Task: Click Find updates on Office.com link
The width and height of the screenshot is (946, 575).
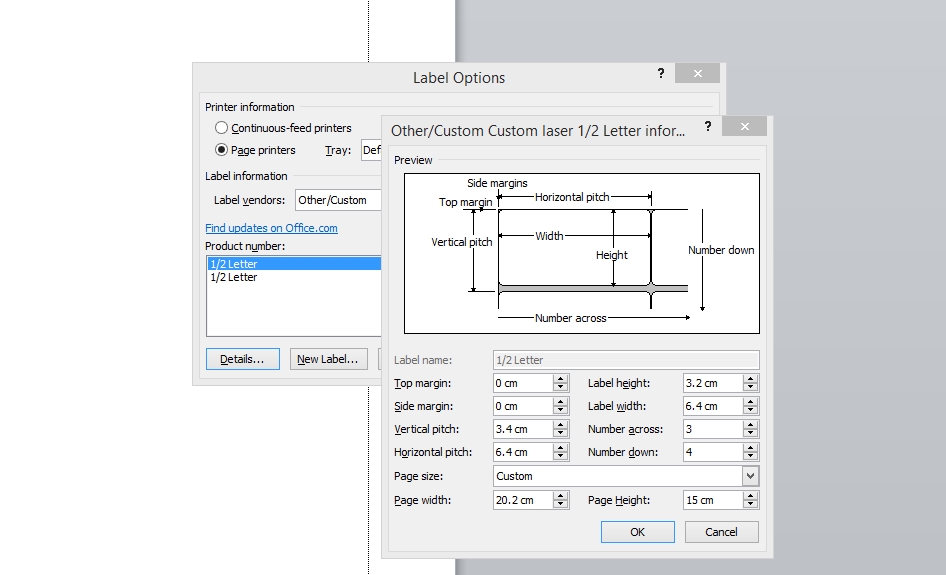Action: (271, 228)
